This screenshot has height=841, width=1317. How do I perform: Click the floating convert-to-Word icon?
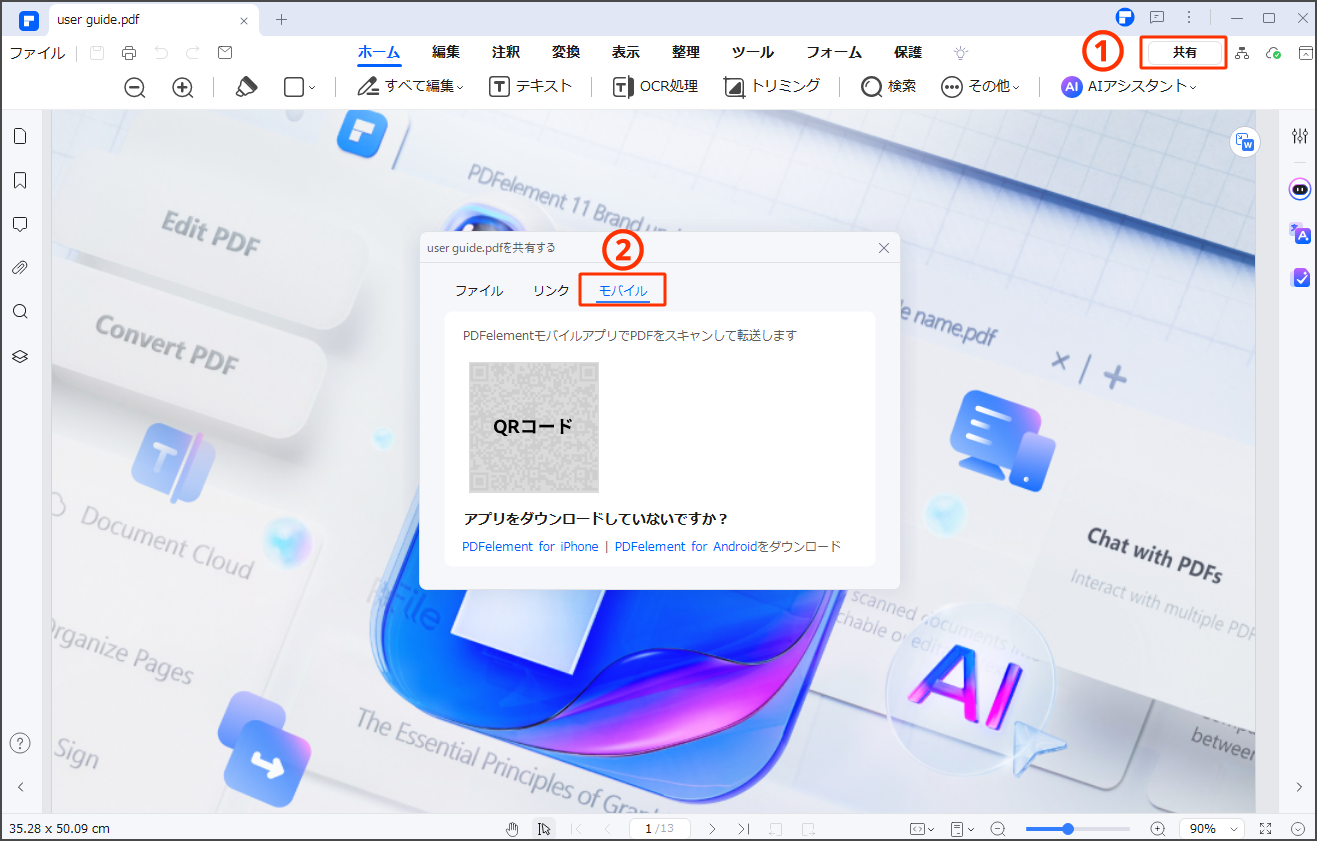pos(1245,143)
